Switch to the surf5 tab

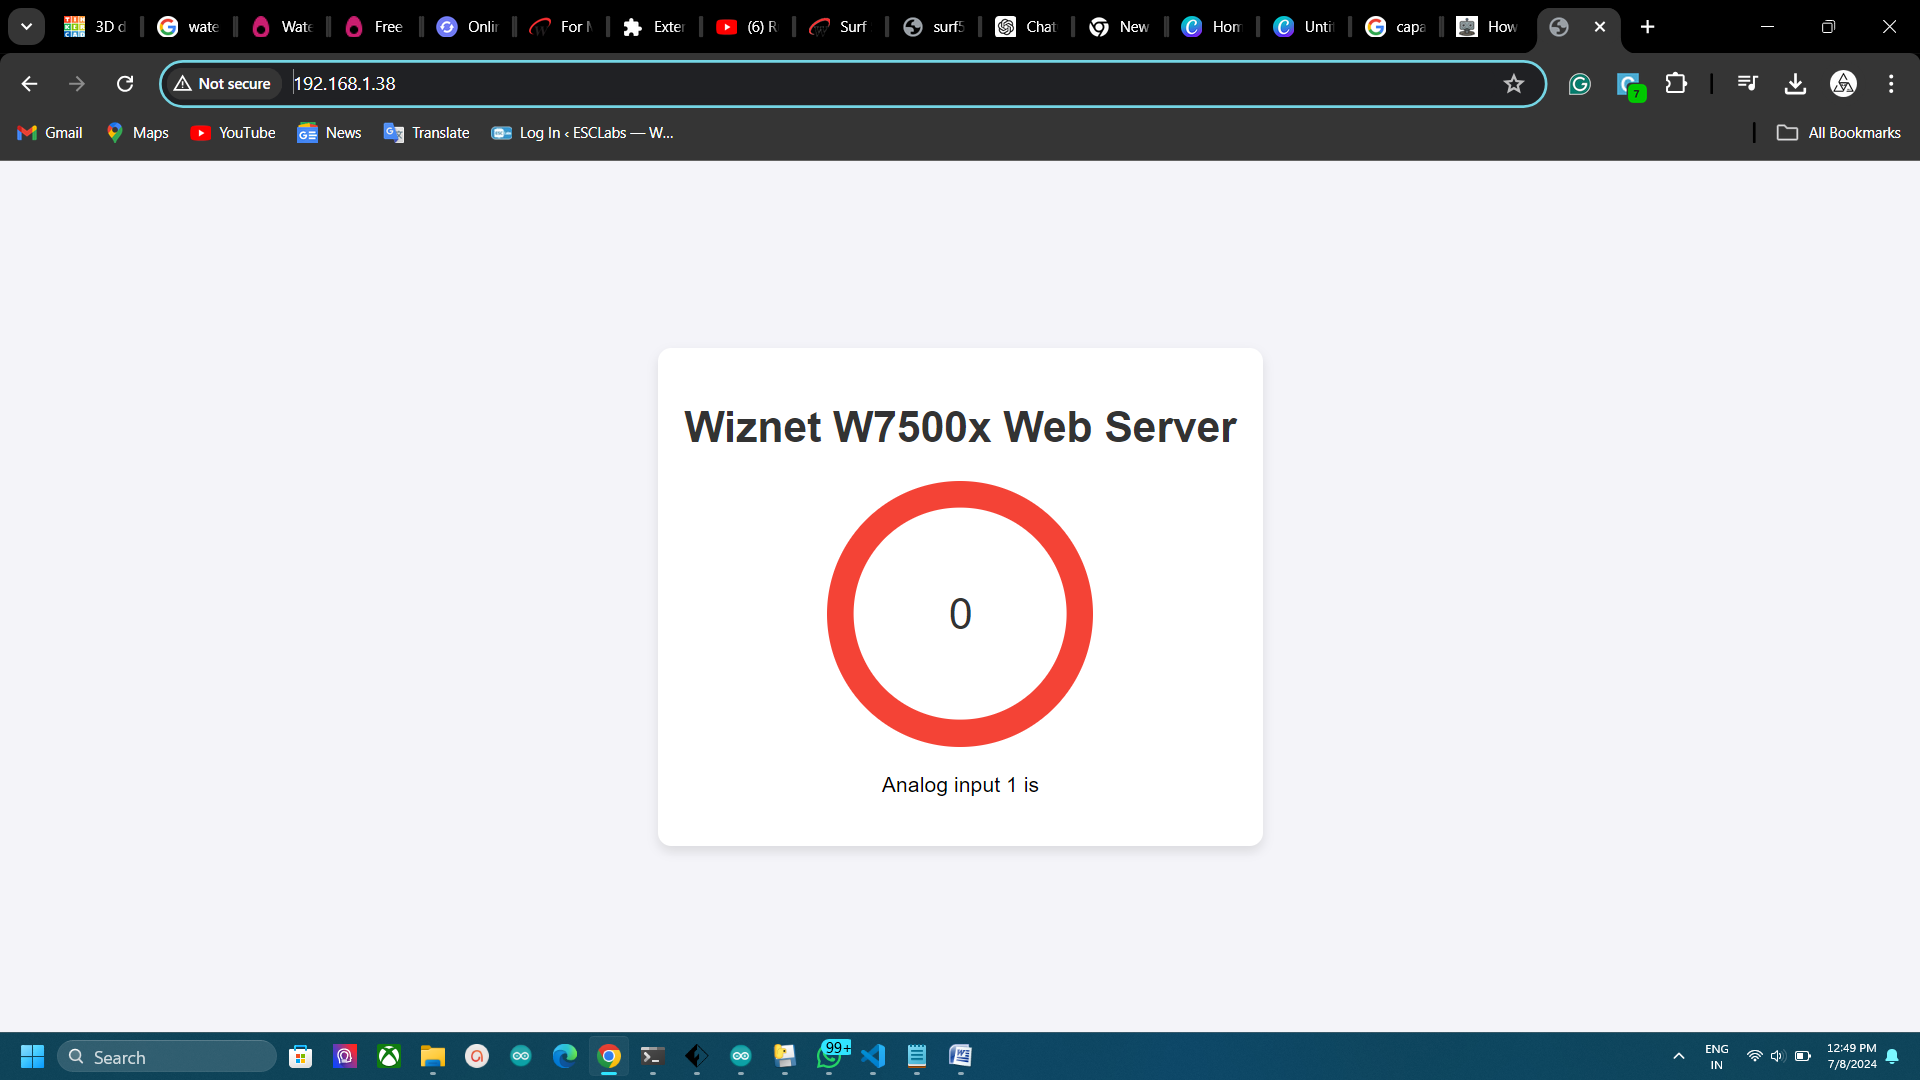[933, 27]
